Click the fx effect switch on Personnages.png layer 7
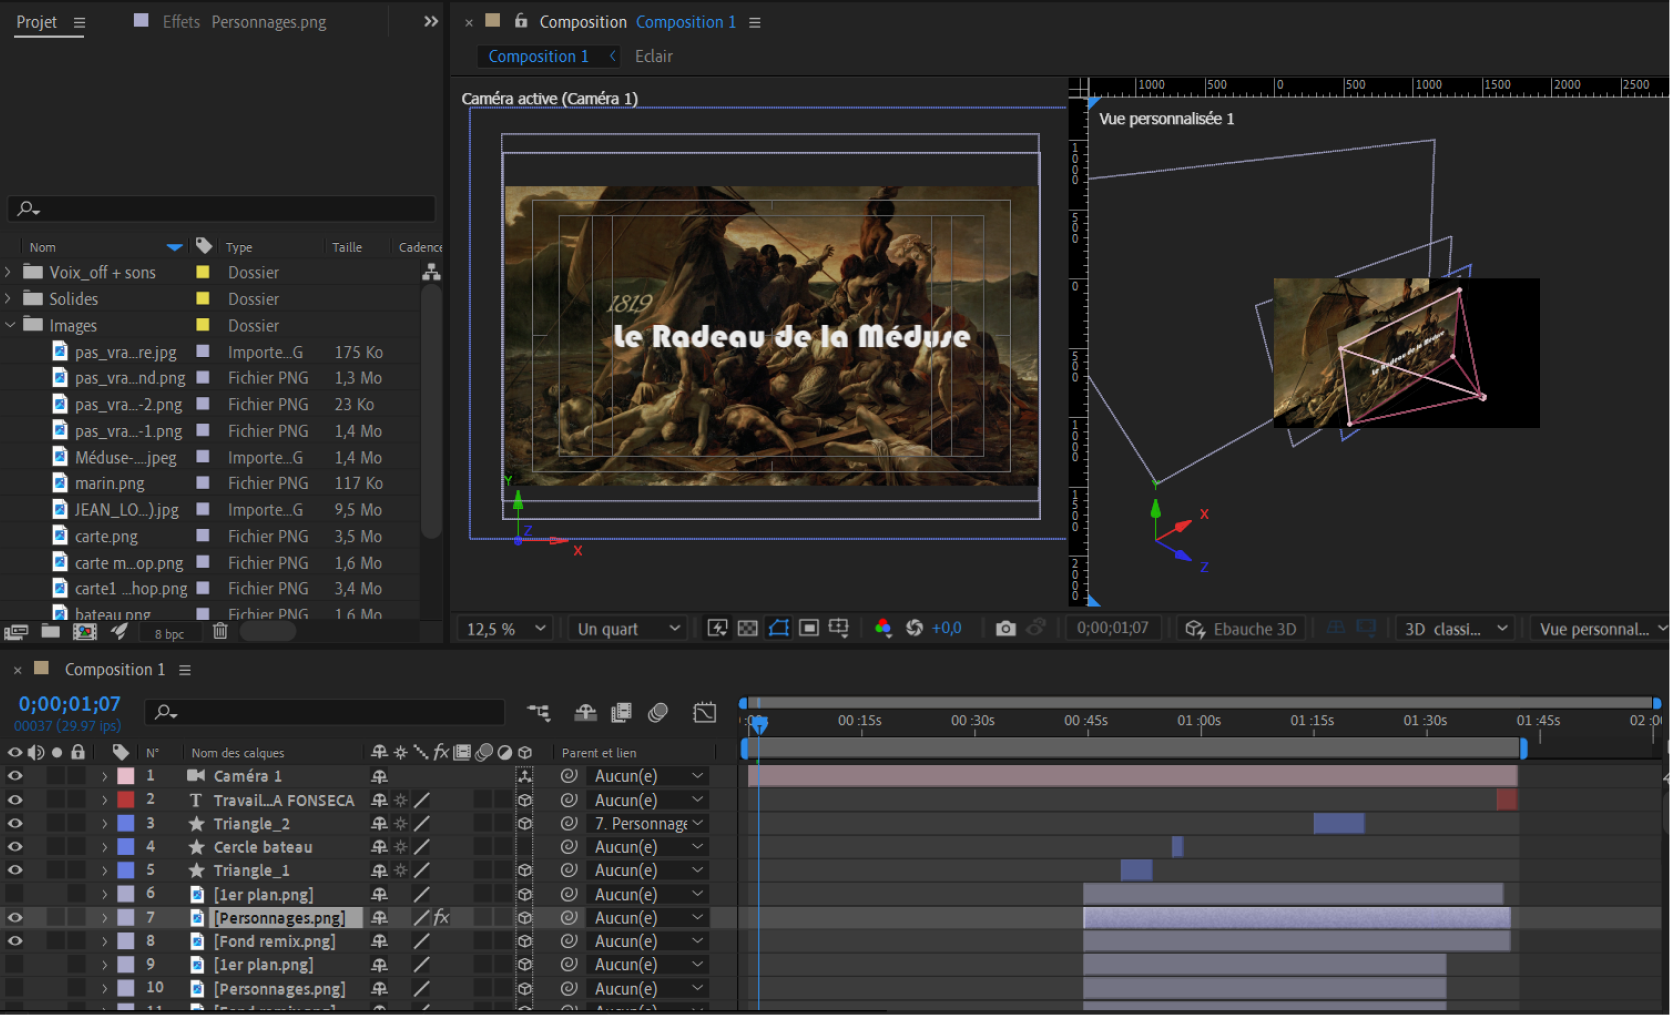 coord(441,917)
